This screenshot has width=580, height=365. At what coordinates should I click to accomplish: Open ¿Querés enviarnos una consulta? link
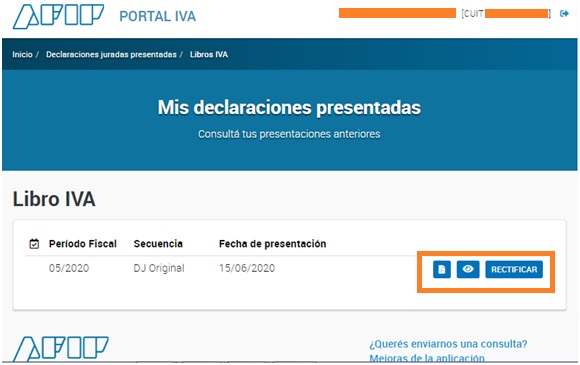448,344
